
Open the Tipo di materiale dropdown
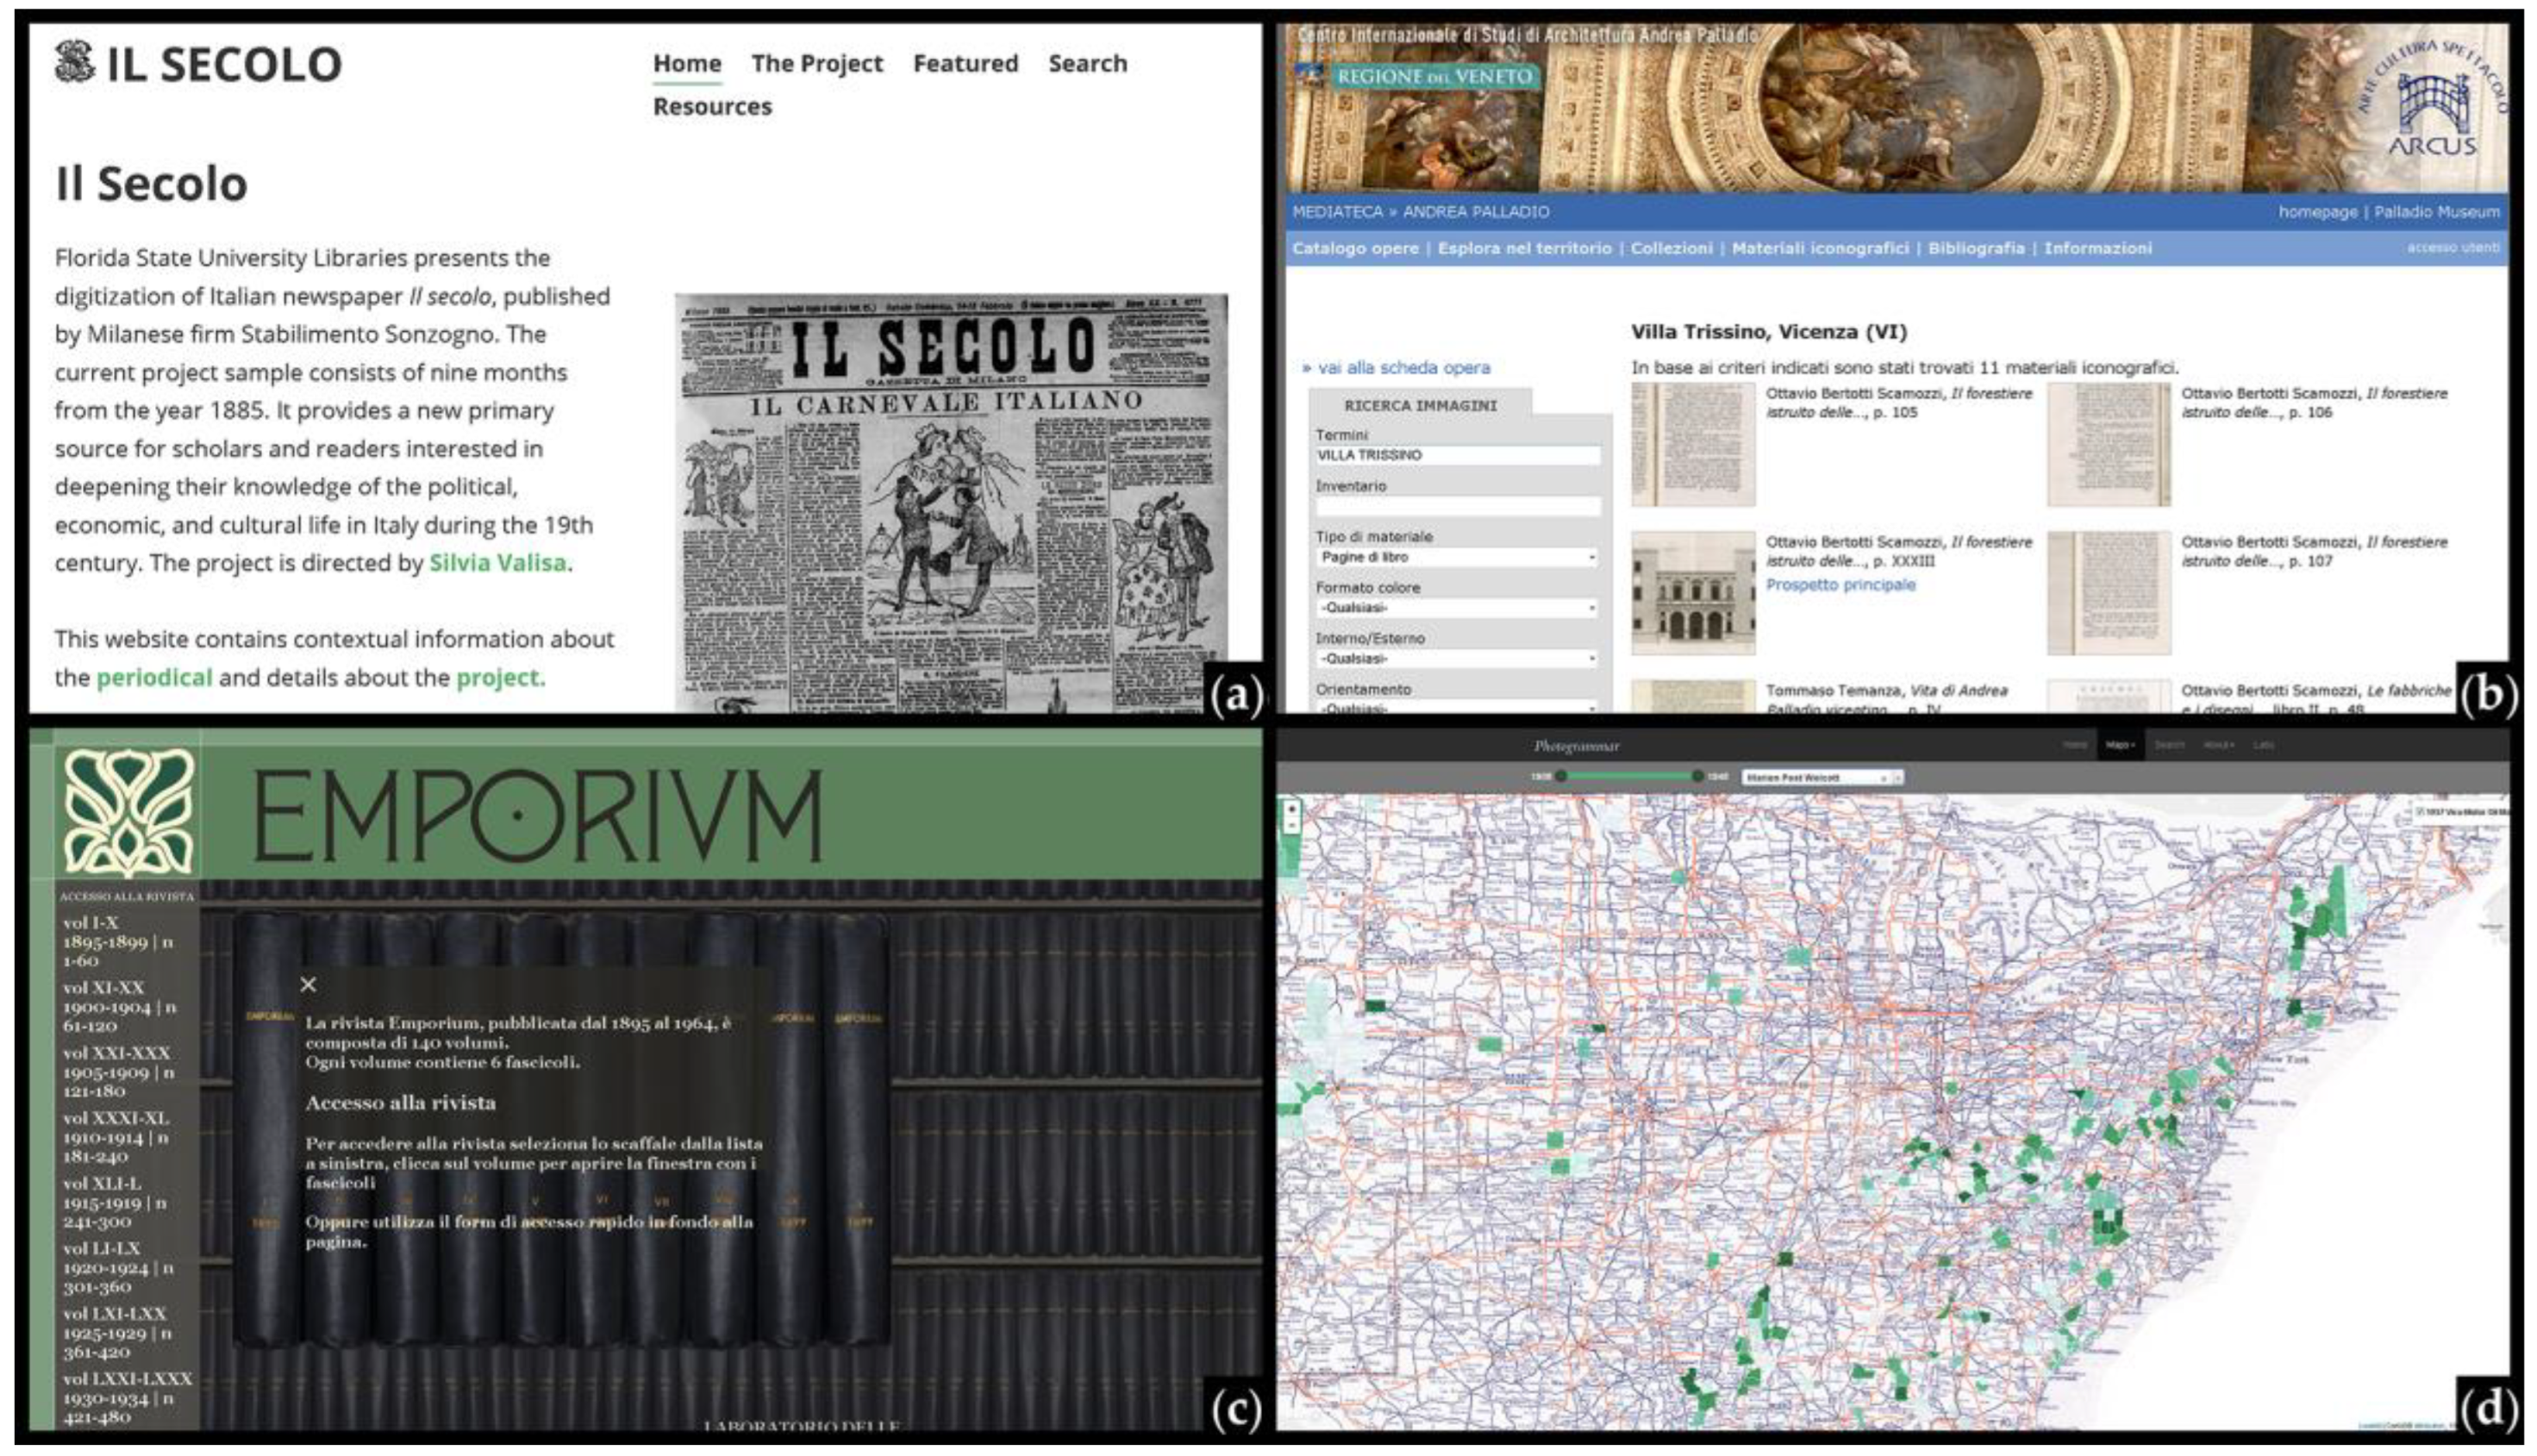pyautogui.click(x=1456, y=557)
